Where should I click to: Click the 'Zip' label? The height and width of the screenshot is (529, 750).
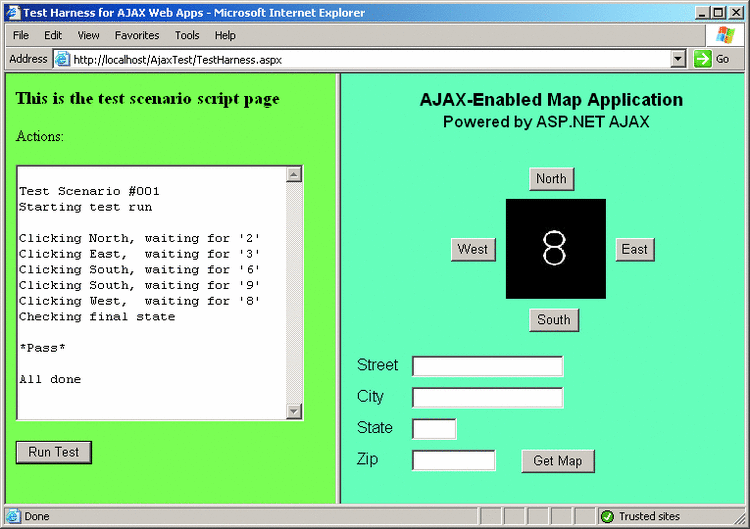pos(367,459)
